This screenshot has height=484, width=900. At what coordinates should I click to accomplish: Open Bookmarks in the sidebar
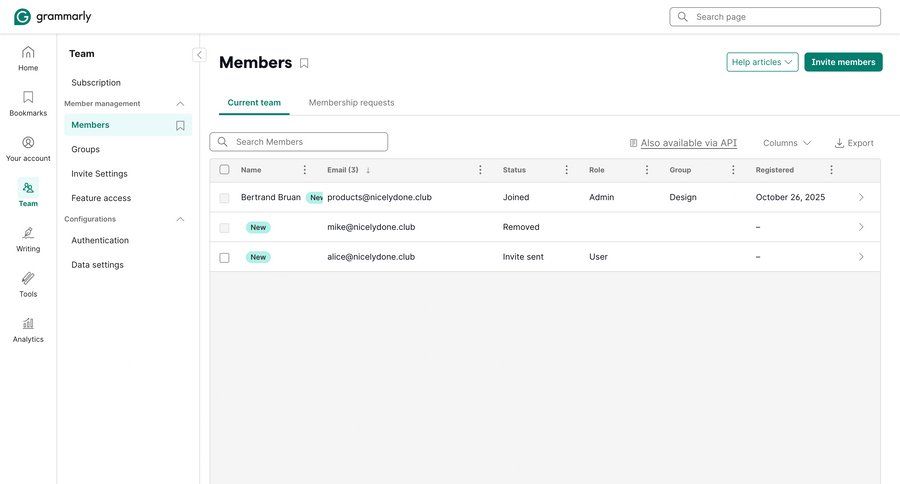(x=28, y=104)
